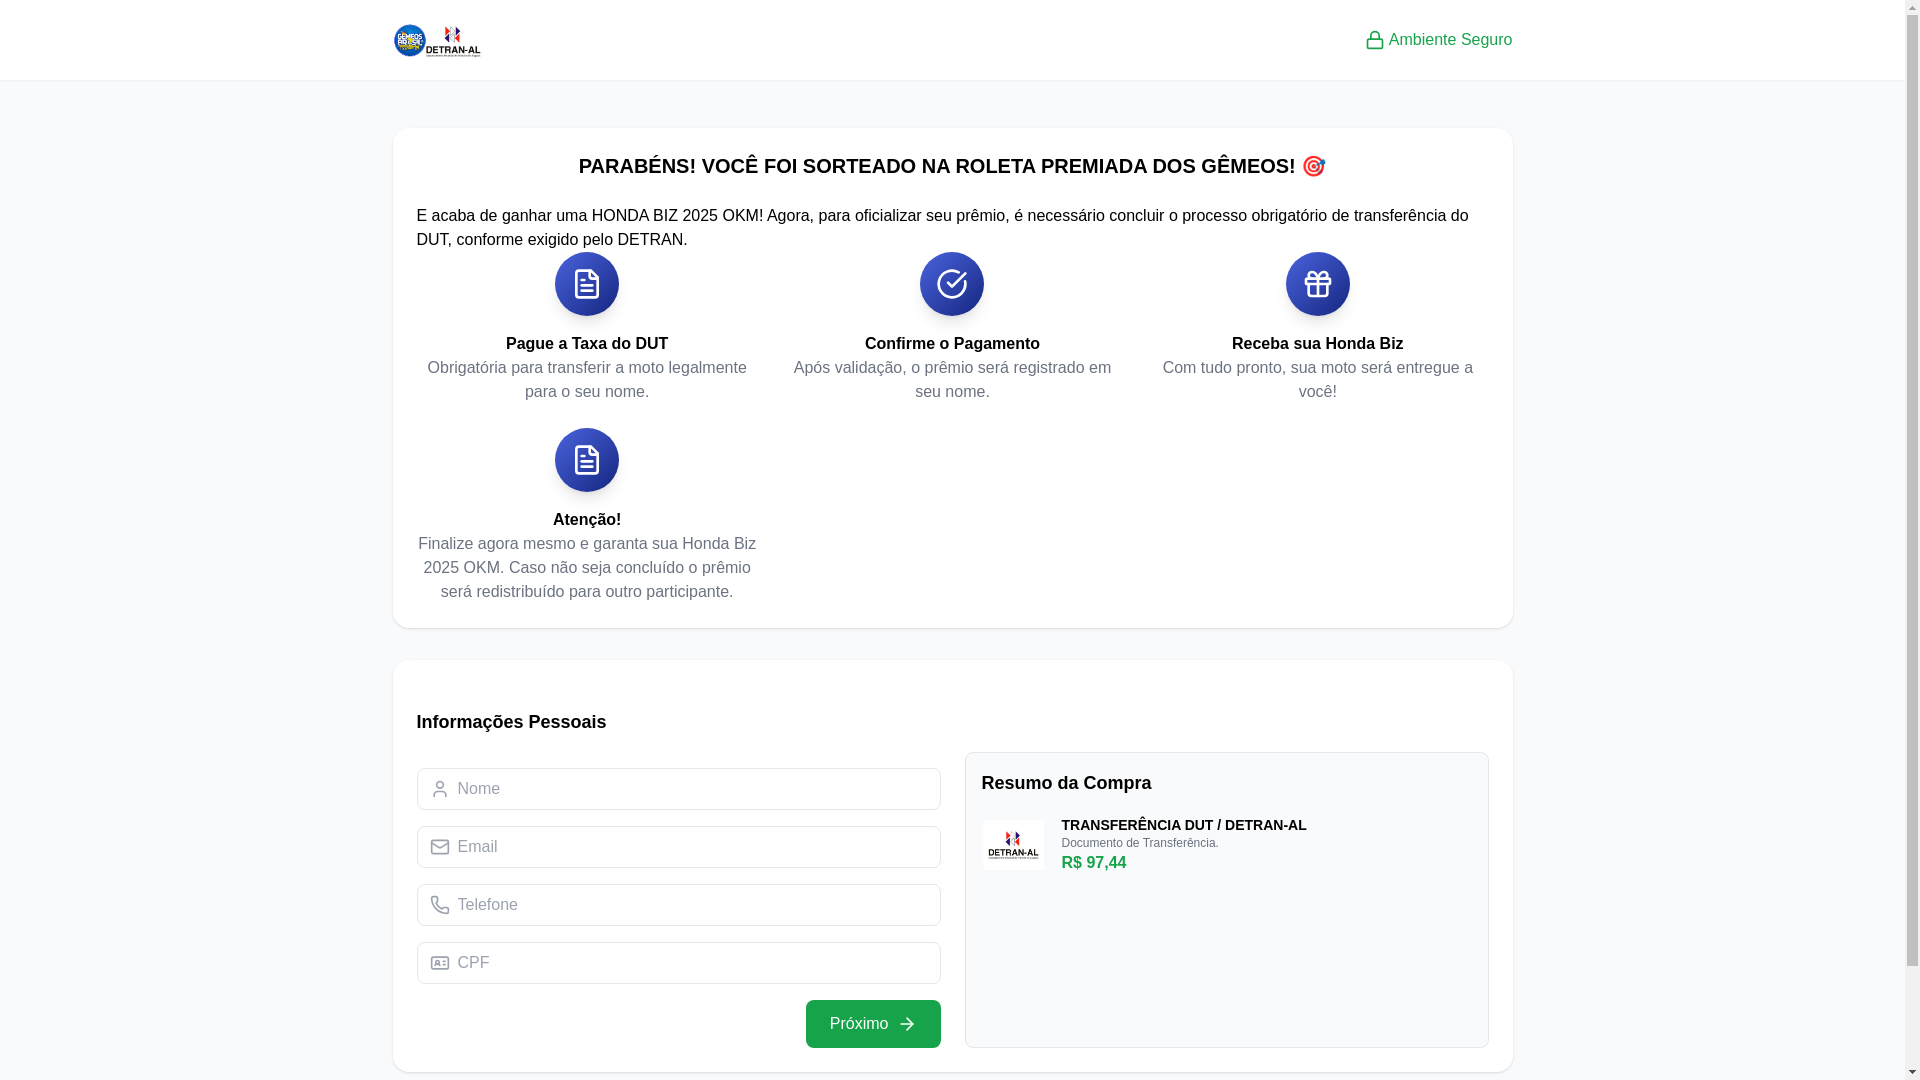Click the target emoji in the headline
Viewport: 1920px width, 1080px height.
click(x=1314, y=166)
